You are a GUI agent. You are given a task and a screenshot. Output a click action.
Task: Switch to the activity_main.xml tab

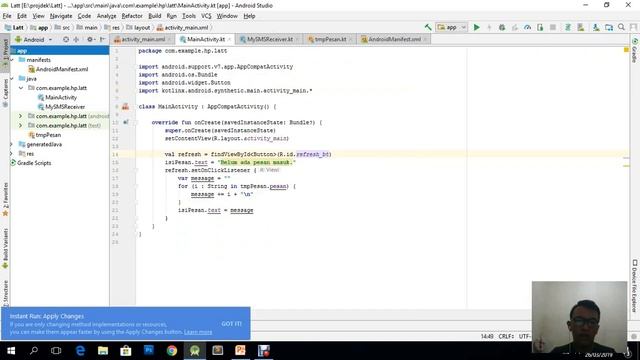tap(143, 39)
